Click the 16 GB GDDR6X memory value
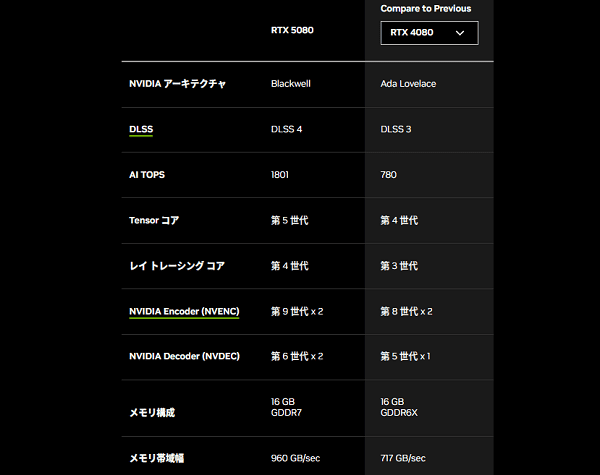Screen dimensions: 600x475 399,407
